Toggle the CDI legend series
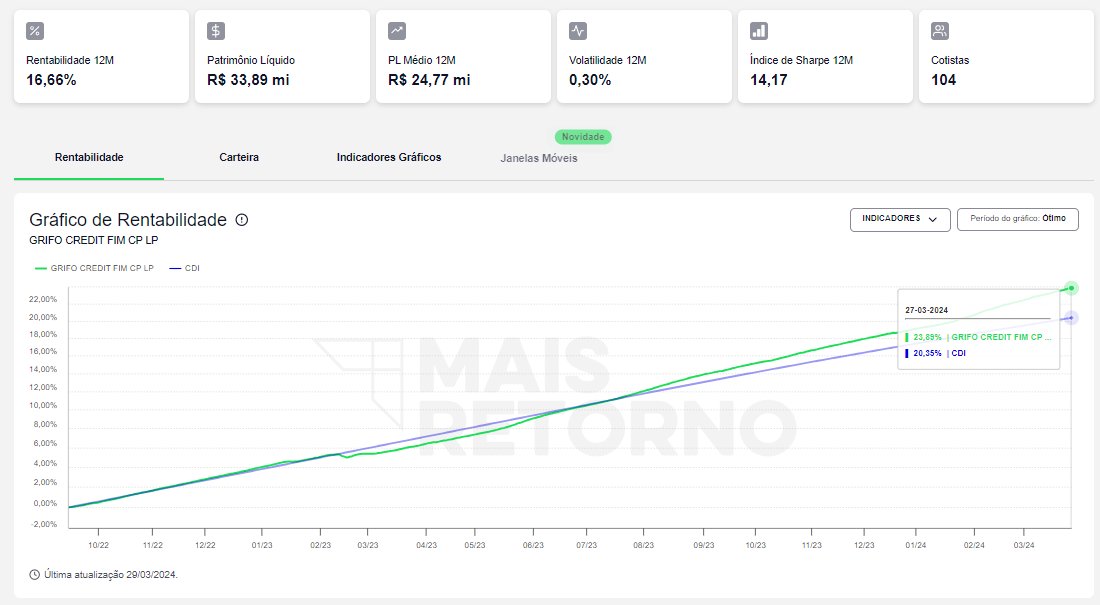This screenshot has width=1100, height=605. (x=185, y=268)
